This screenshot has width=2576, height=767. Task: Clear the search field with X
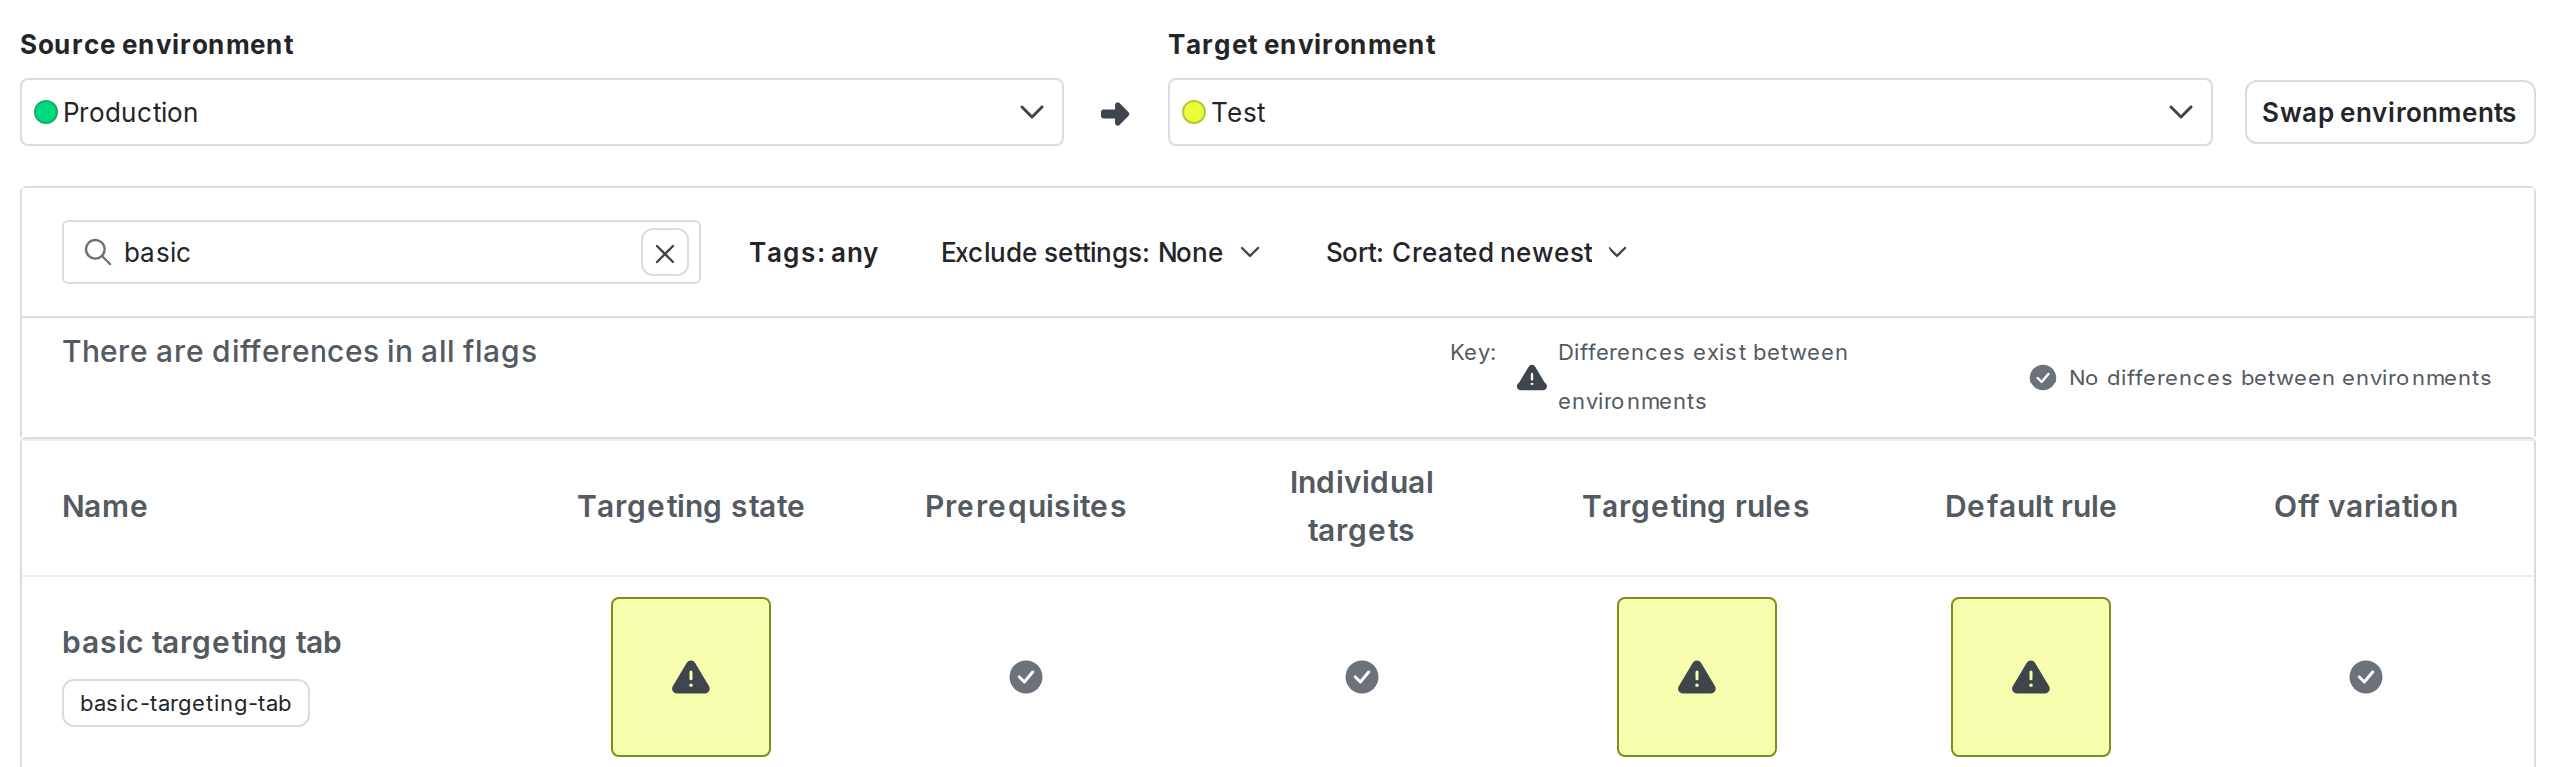coord(664,253)
